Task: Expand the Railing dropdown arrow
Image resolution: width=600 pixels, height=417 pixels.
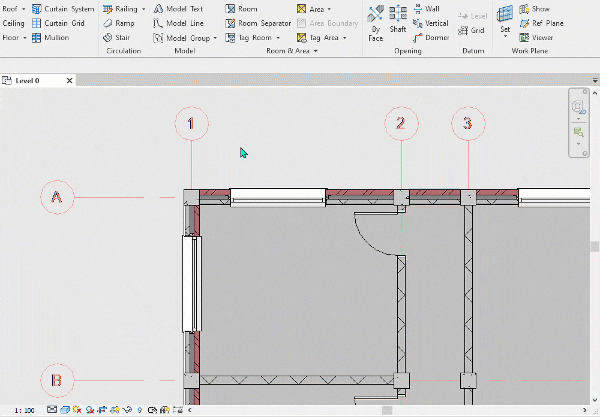Action: [144, 9]
